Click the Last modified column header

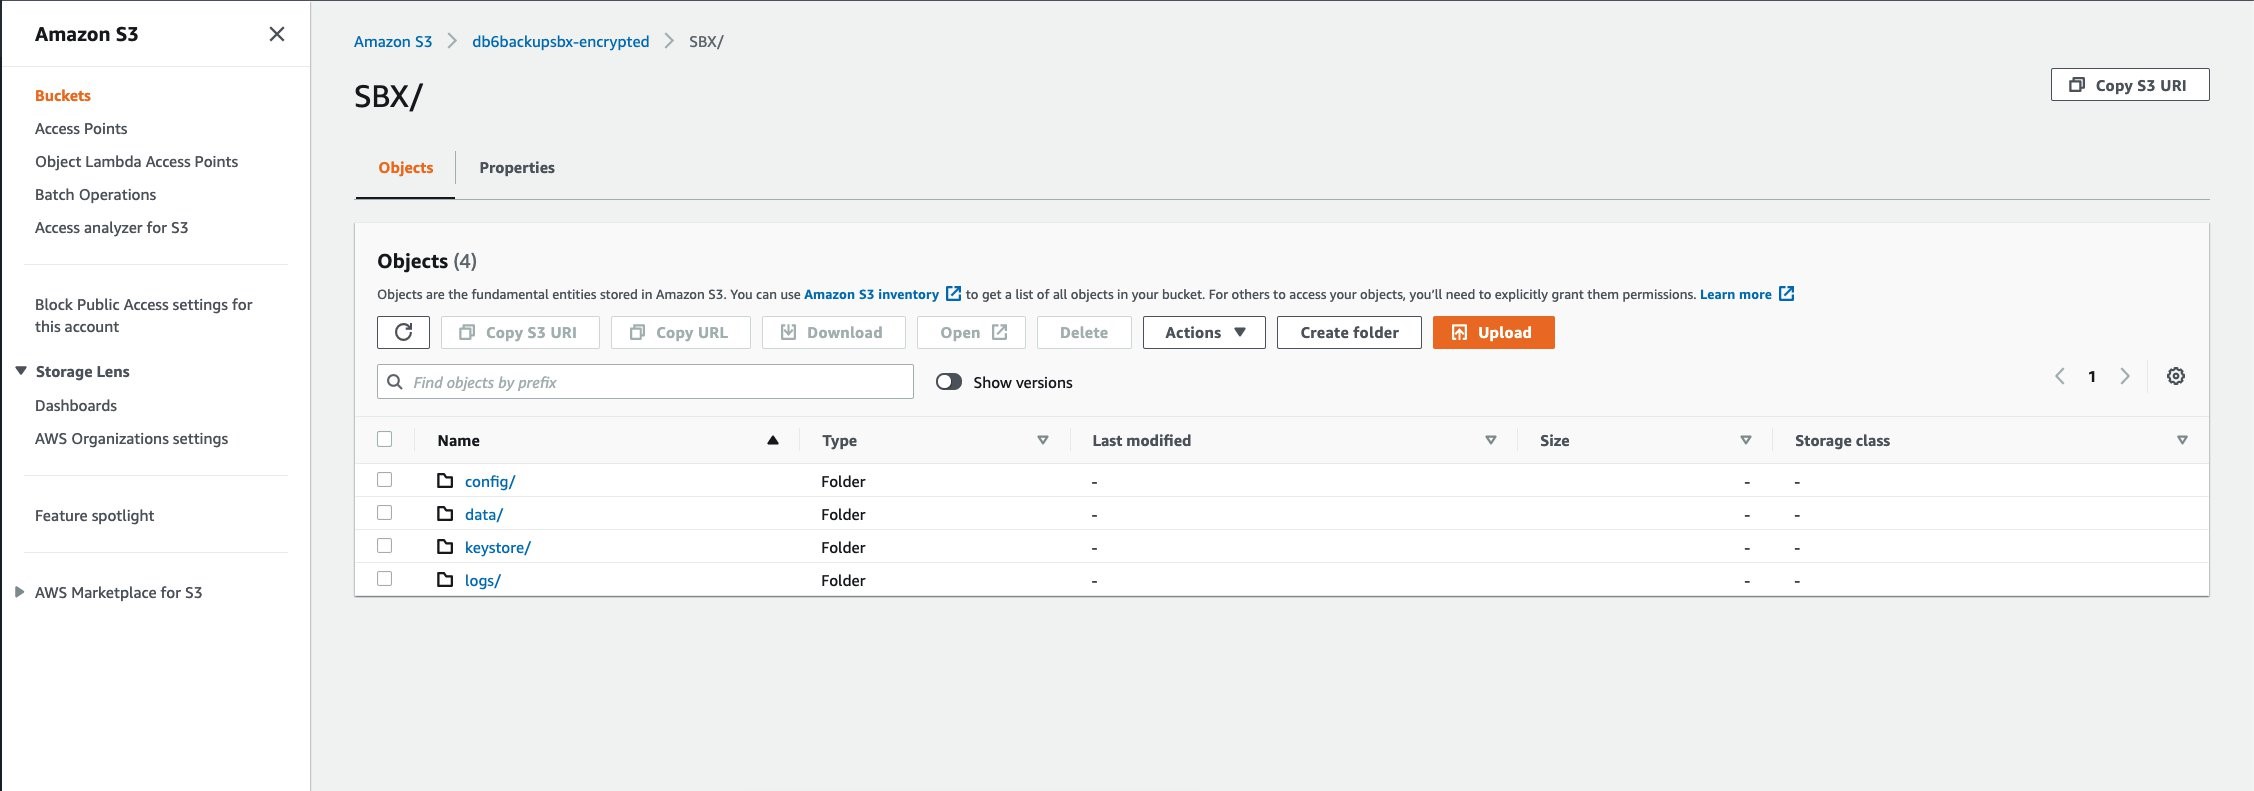click(1141, 440)
